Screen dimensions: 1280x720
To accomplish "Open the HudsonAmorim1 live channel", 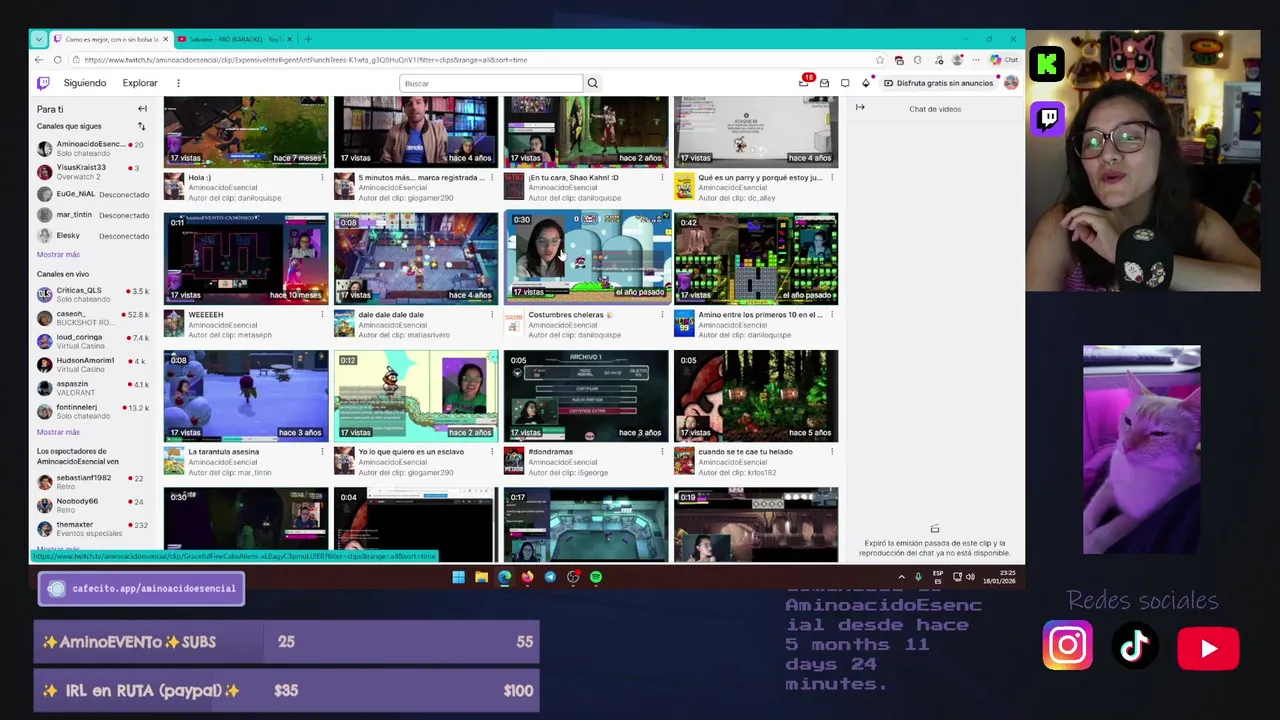I will pos(92,364).
